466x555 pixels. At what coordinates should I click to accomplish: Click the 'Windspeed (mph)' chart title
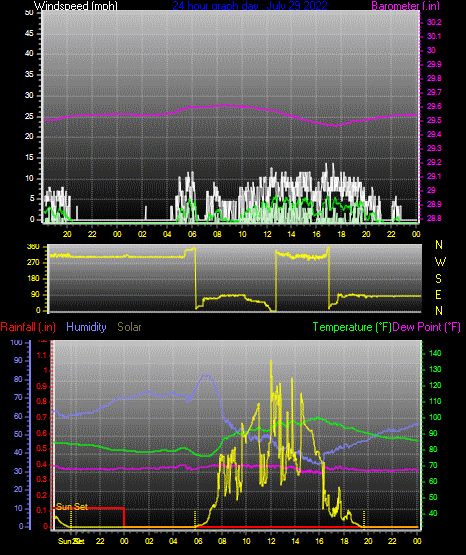pyautogui.click(x=75, y=5)
